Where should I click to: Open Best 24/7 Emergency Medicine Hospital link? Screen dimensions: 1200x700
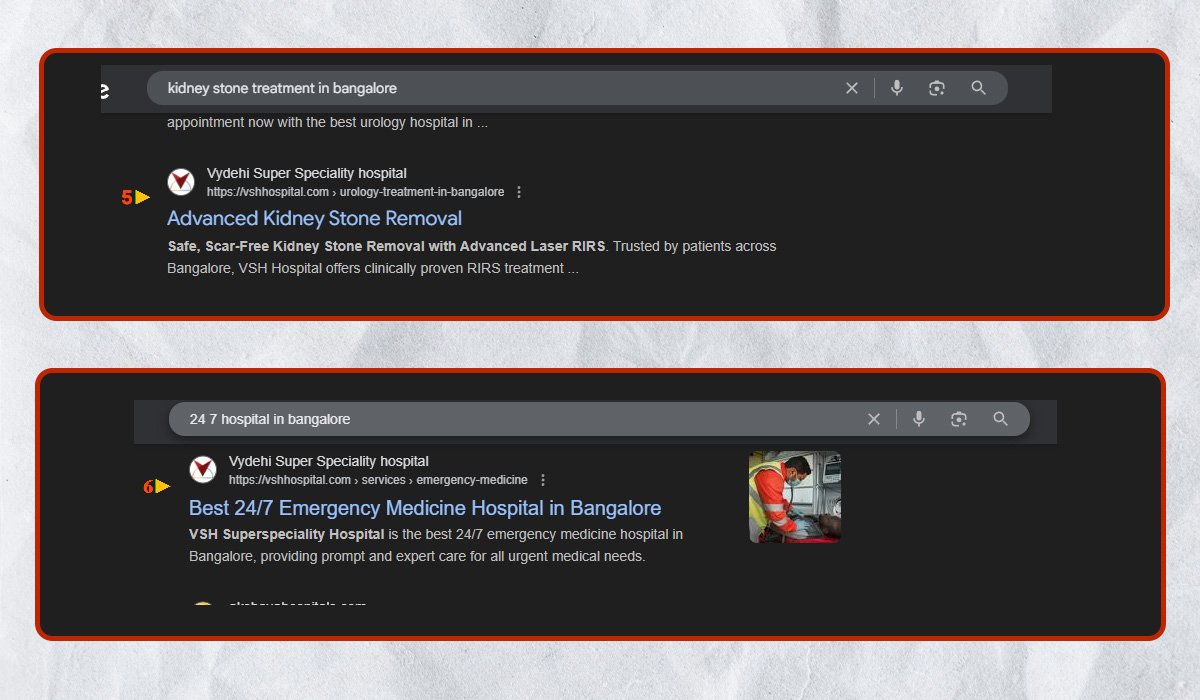[425, 508]
